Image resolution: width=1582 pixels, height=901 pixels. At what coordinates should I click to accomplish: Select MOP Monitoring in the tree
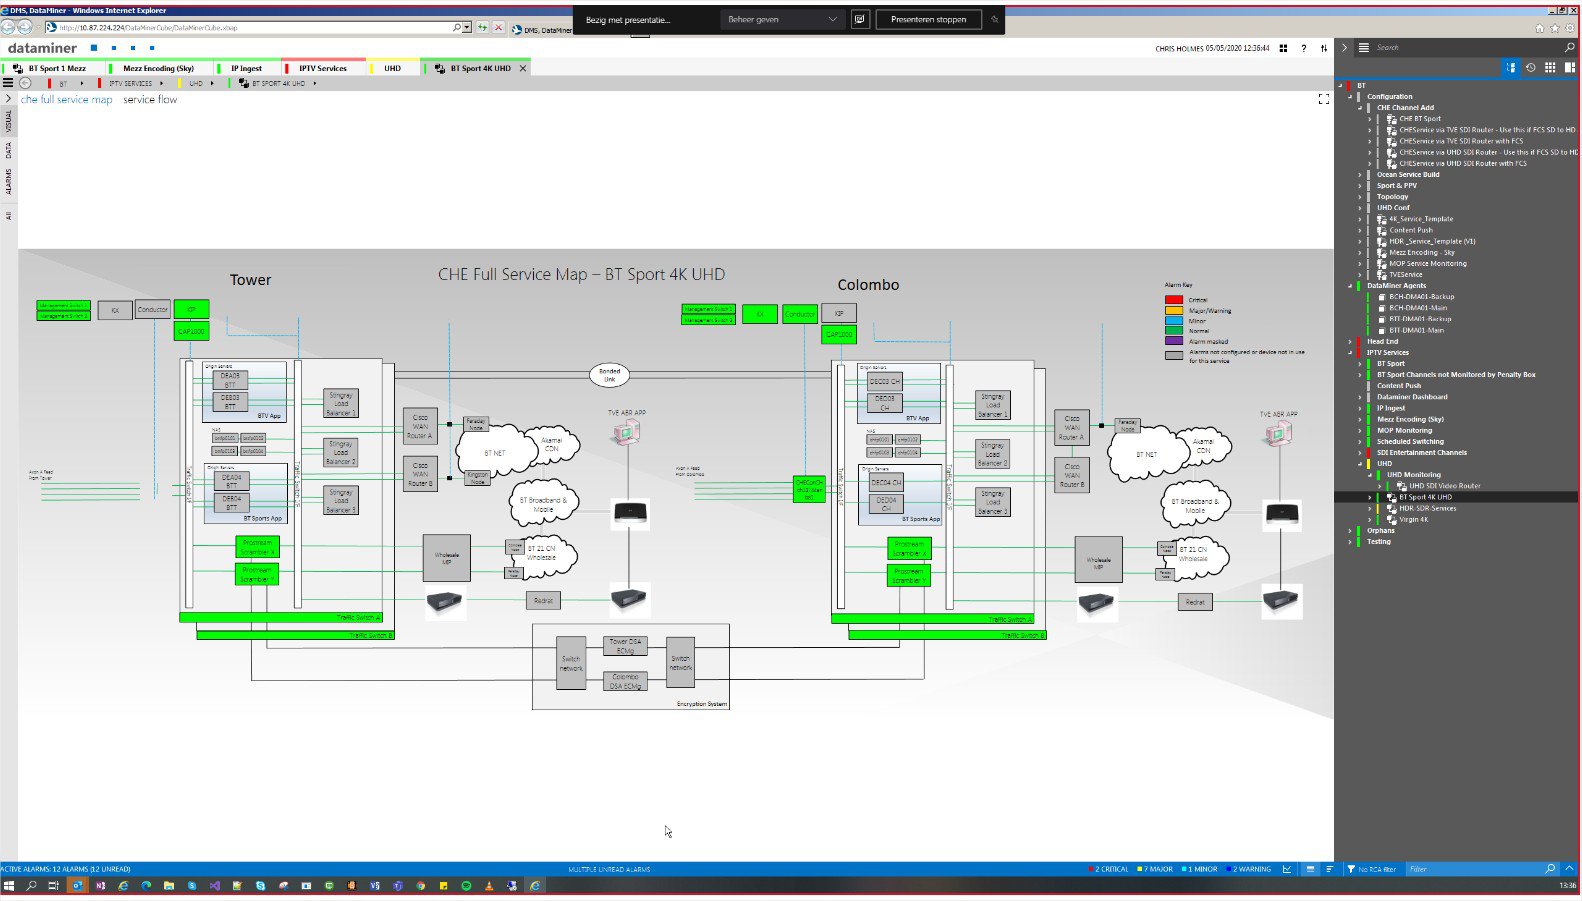click(x=1404, y=431)
